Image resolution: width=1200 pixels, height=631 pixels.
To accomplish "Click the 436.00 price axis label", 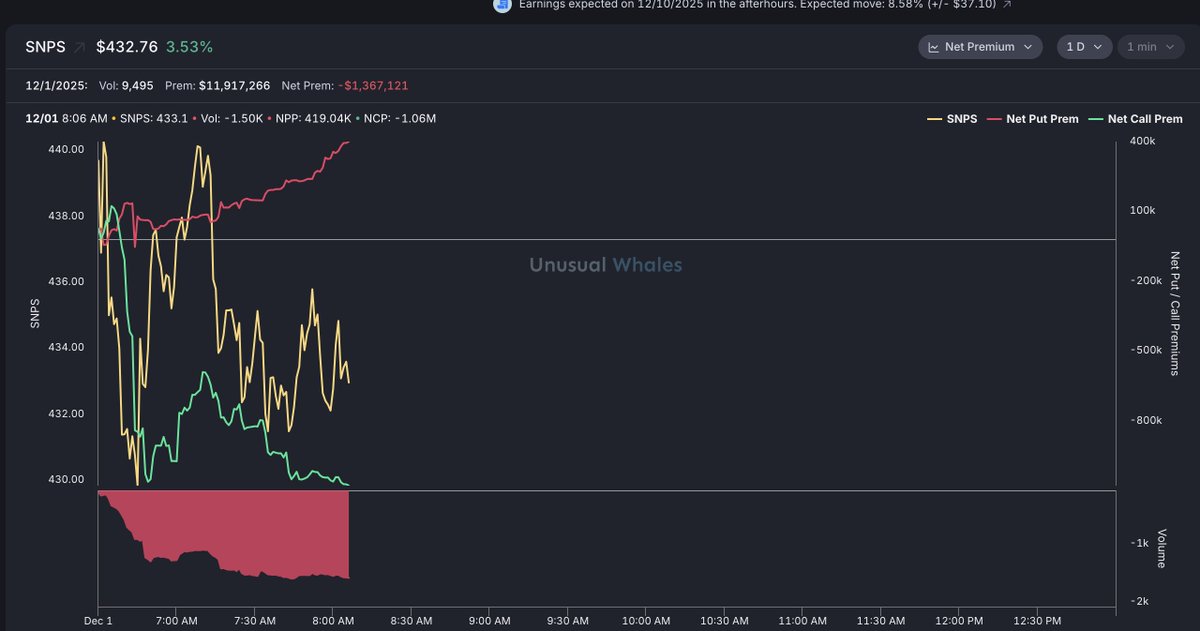I will [67, 282].
